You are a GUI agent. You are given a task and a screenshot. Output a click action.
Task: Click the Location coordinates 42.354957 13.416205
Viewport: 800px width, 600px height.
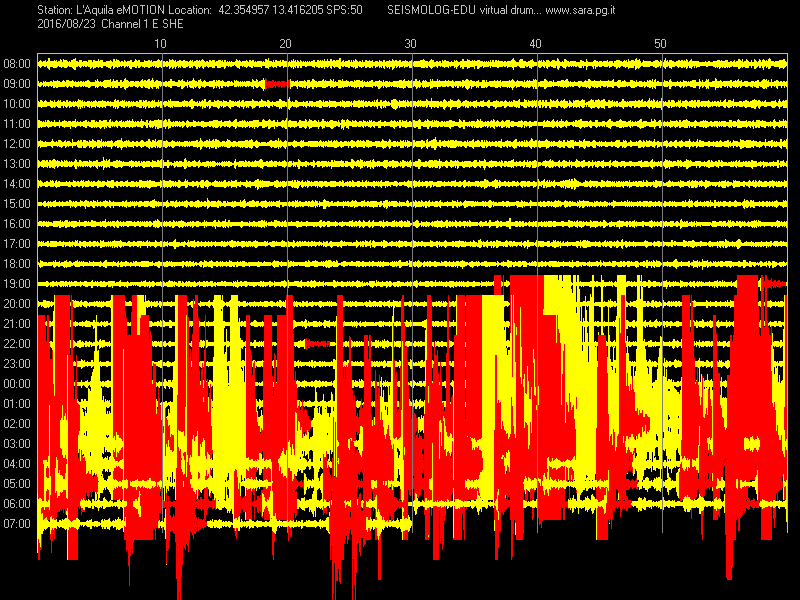[x=270, y=10]
